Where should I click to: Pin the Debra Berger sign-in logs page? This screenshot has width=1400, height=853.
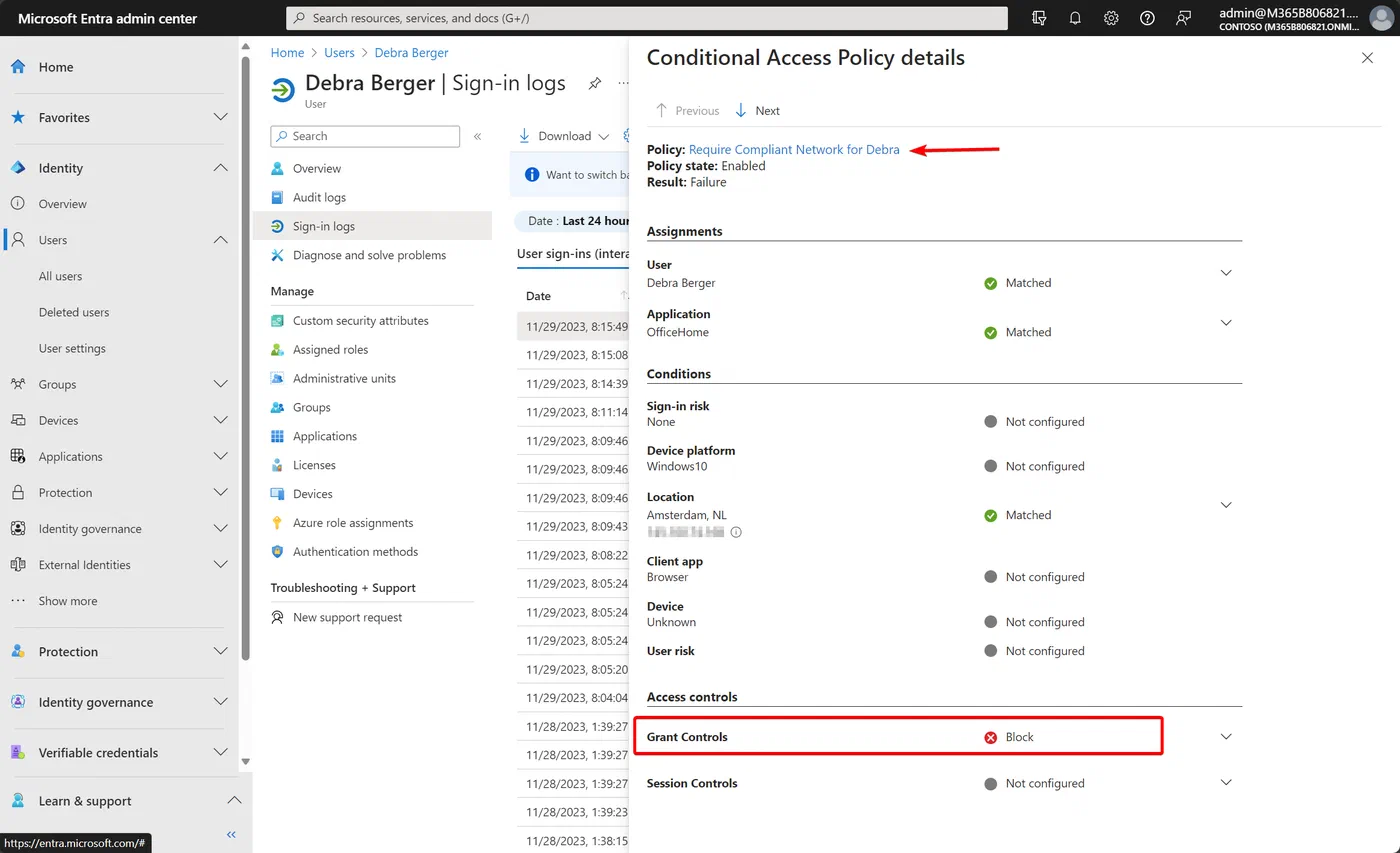[x=594, y=83]
